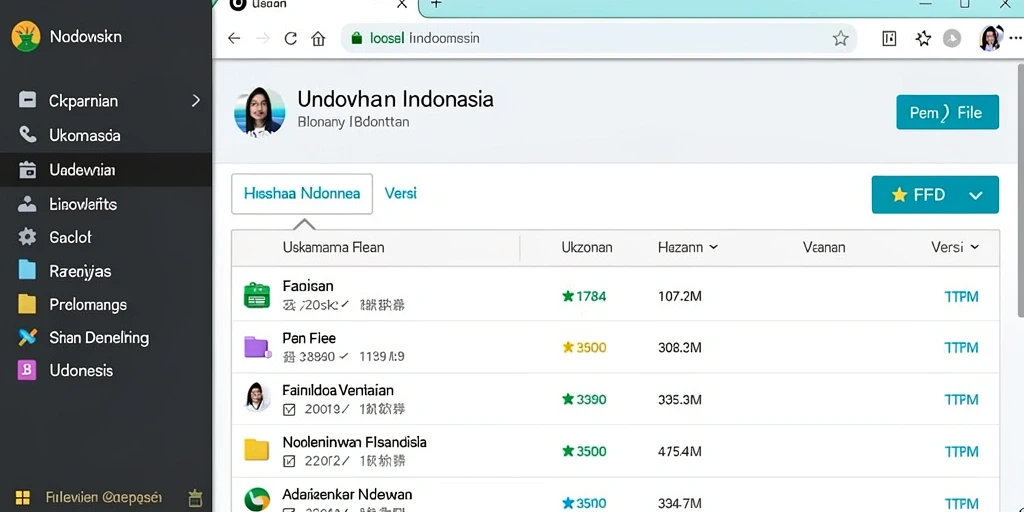1024x512 pixels.
Task: Open the Ckparnian sidebar item
Action: pos(106,101)
